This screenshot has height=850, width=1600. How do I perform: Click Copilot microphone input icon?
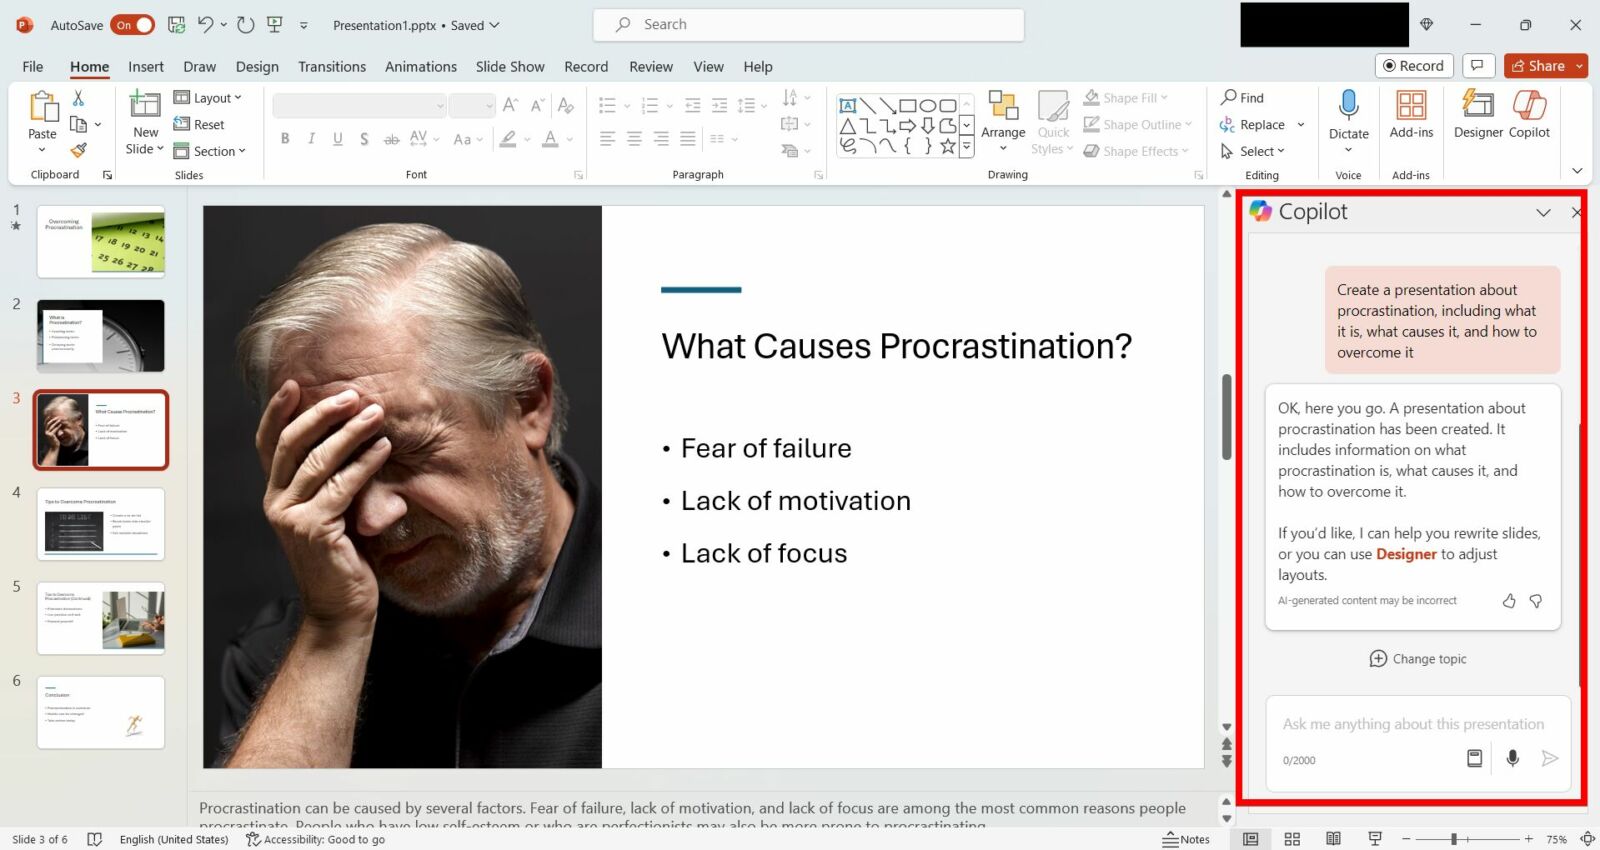coord(1513,758)
